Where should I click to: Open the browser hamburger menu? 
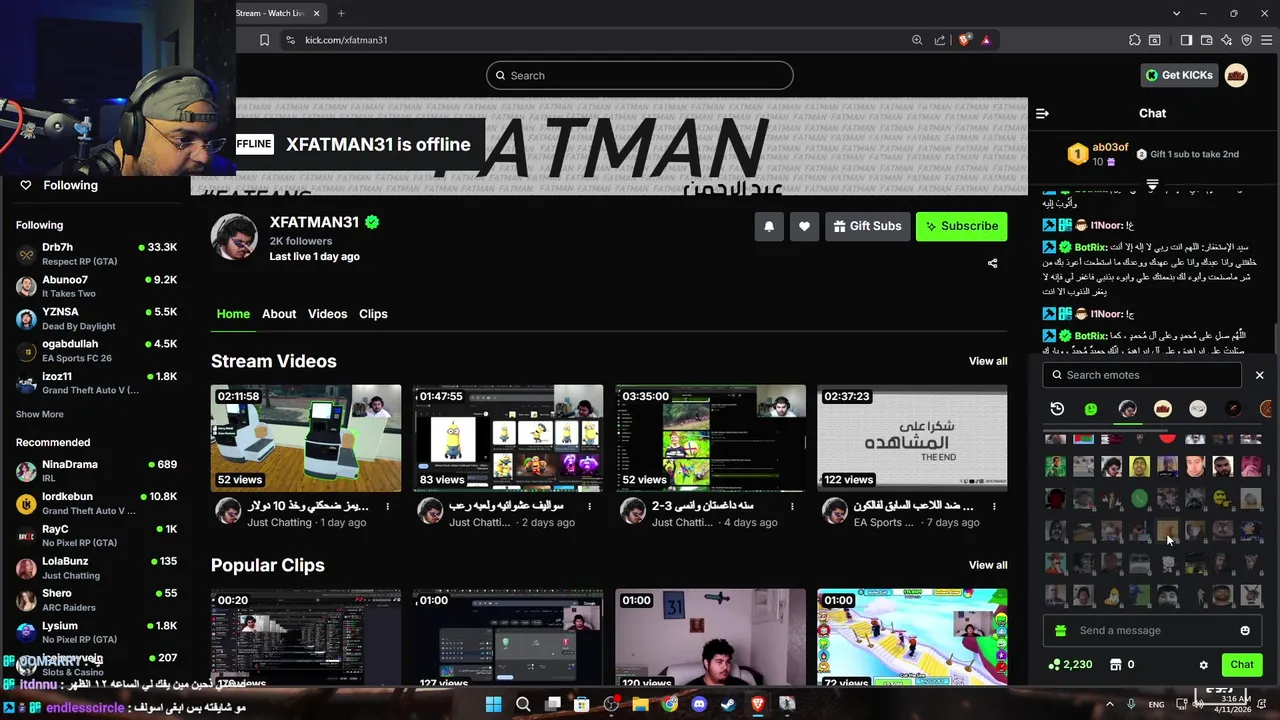point(1266,40)
